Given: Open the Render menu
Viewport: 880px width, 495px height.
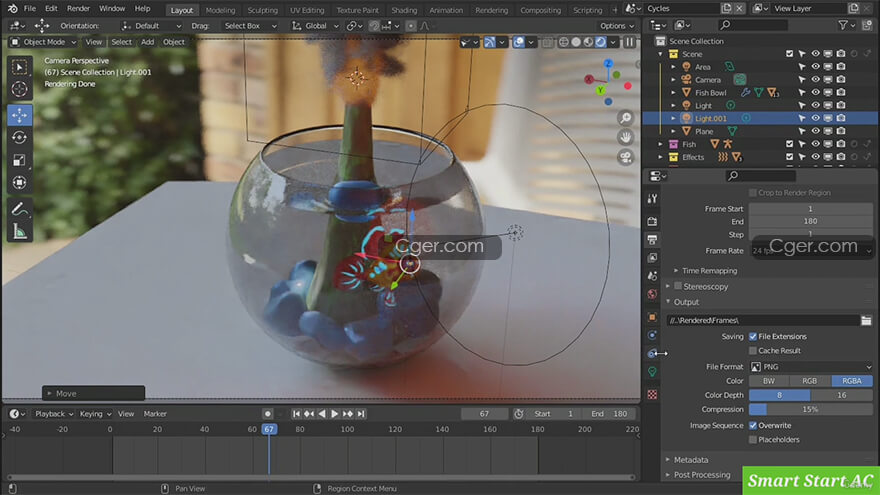Looking at the screenshot, I should (78, 8).
